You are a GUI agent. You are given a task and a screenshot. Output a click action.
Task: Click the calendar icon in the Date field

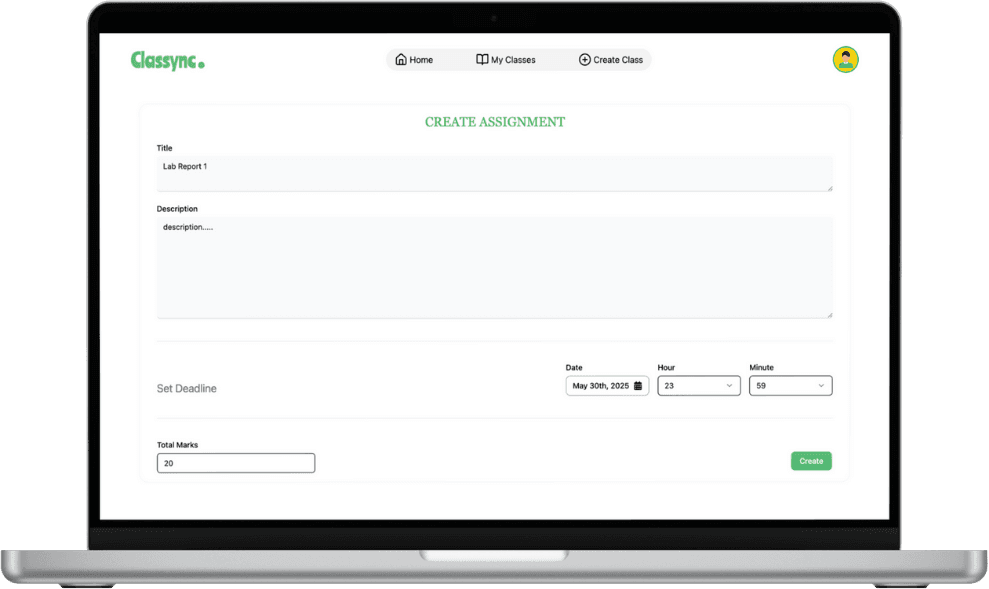tap(639, 386)
